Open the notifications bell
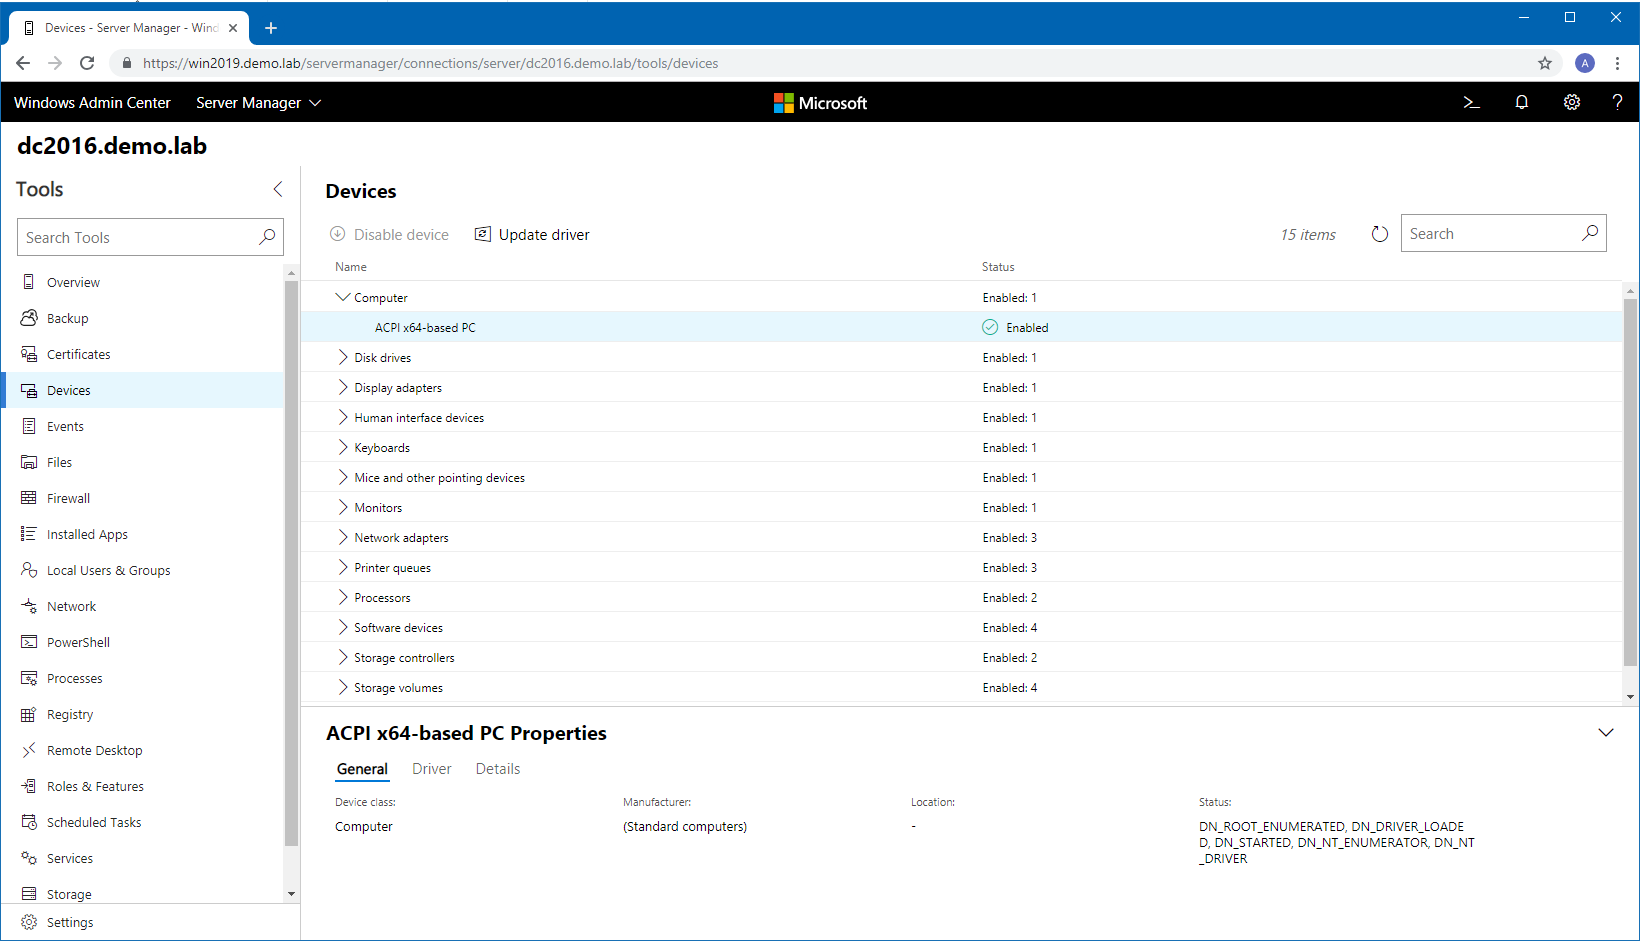Image resolution: width=1643 pixels, height=943 pixels. (x=1521, y=103)
